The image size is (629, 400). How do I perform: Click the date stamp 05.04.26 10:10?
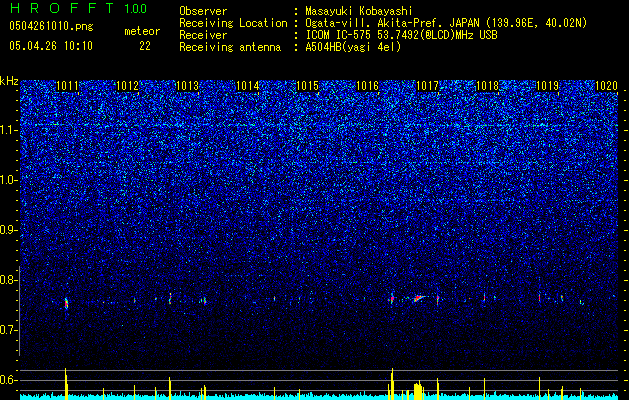(51, 46)
